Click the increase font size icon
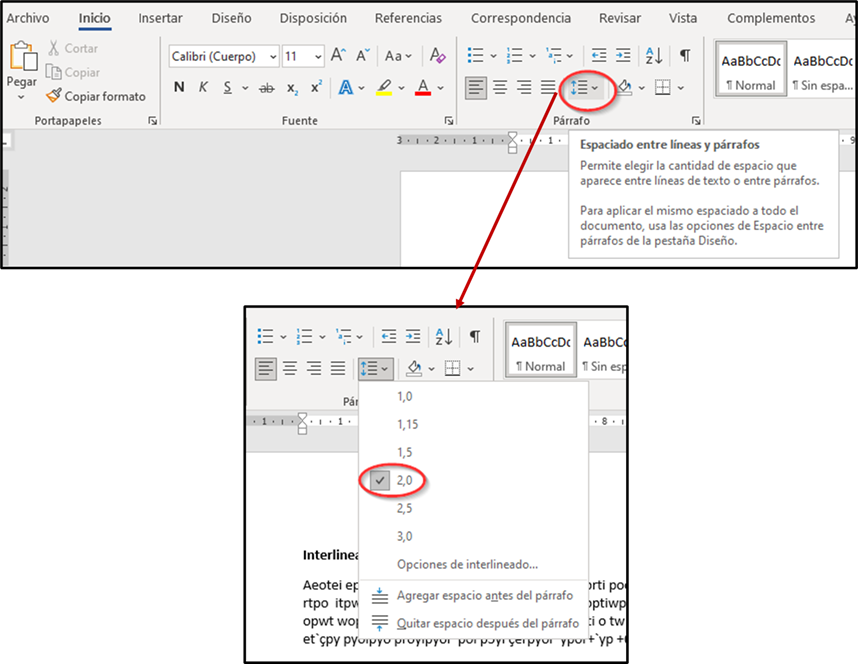This screenshot has width=858, height=664. pos(338,56)
